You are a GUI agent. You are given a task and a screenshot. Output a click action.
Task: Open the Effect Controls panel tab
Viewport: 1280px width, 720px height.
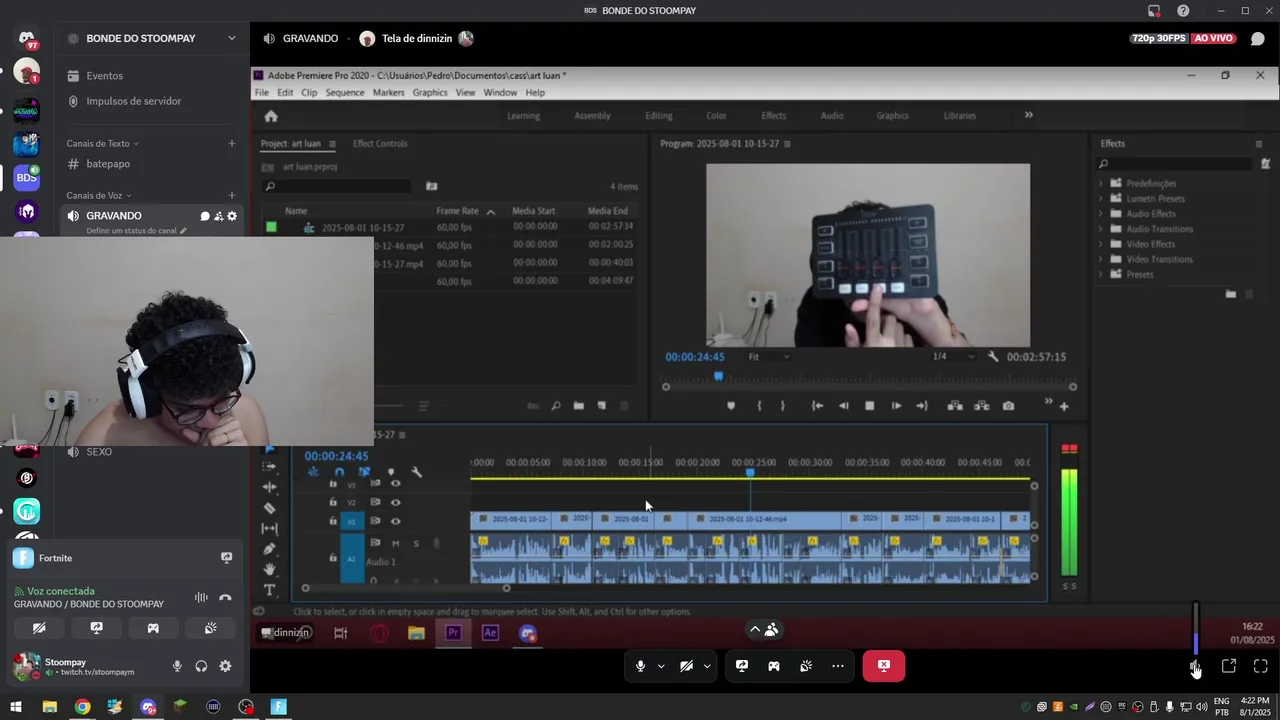380,144
